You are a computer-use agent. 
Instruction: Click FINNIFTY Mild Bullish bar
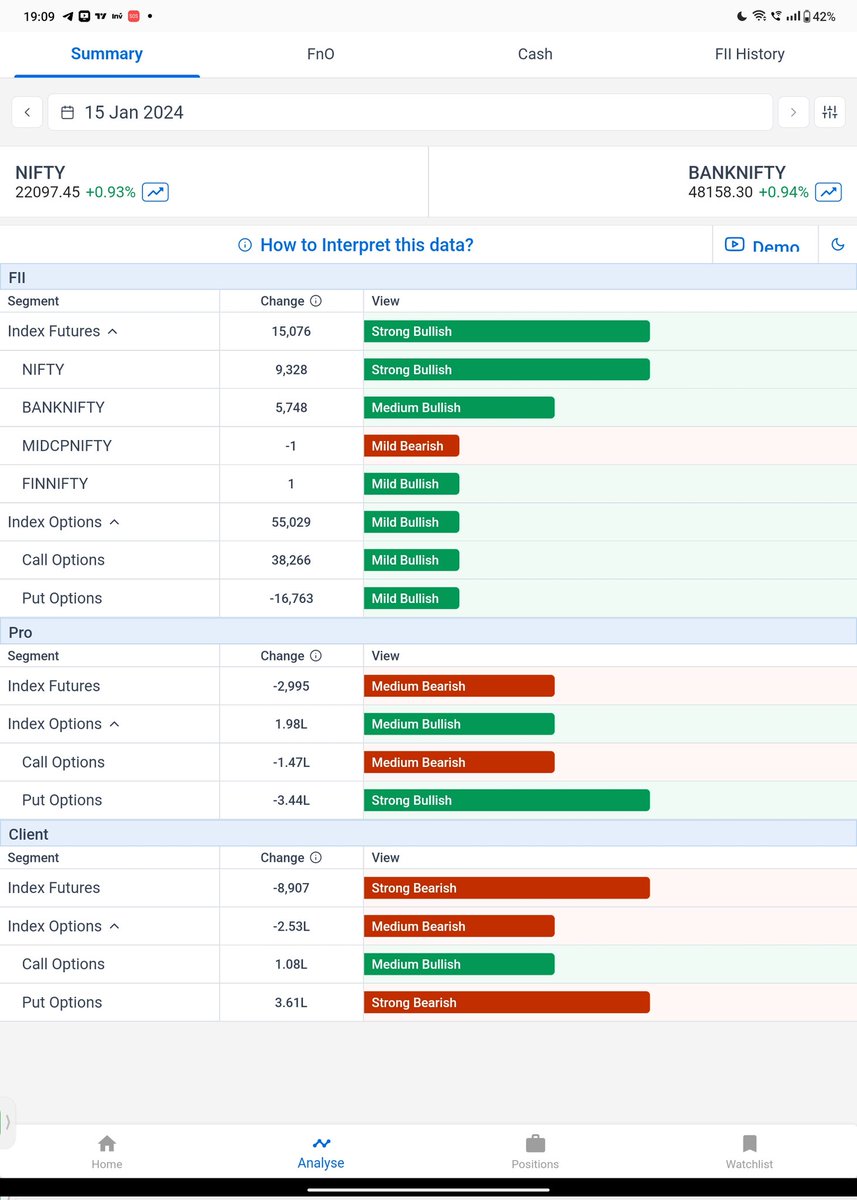coord(411,484)
